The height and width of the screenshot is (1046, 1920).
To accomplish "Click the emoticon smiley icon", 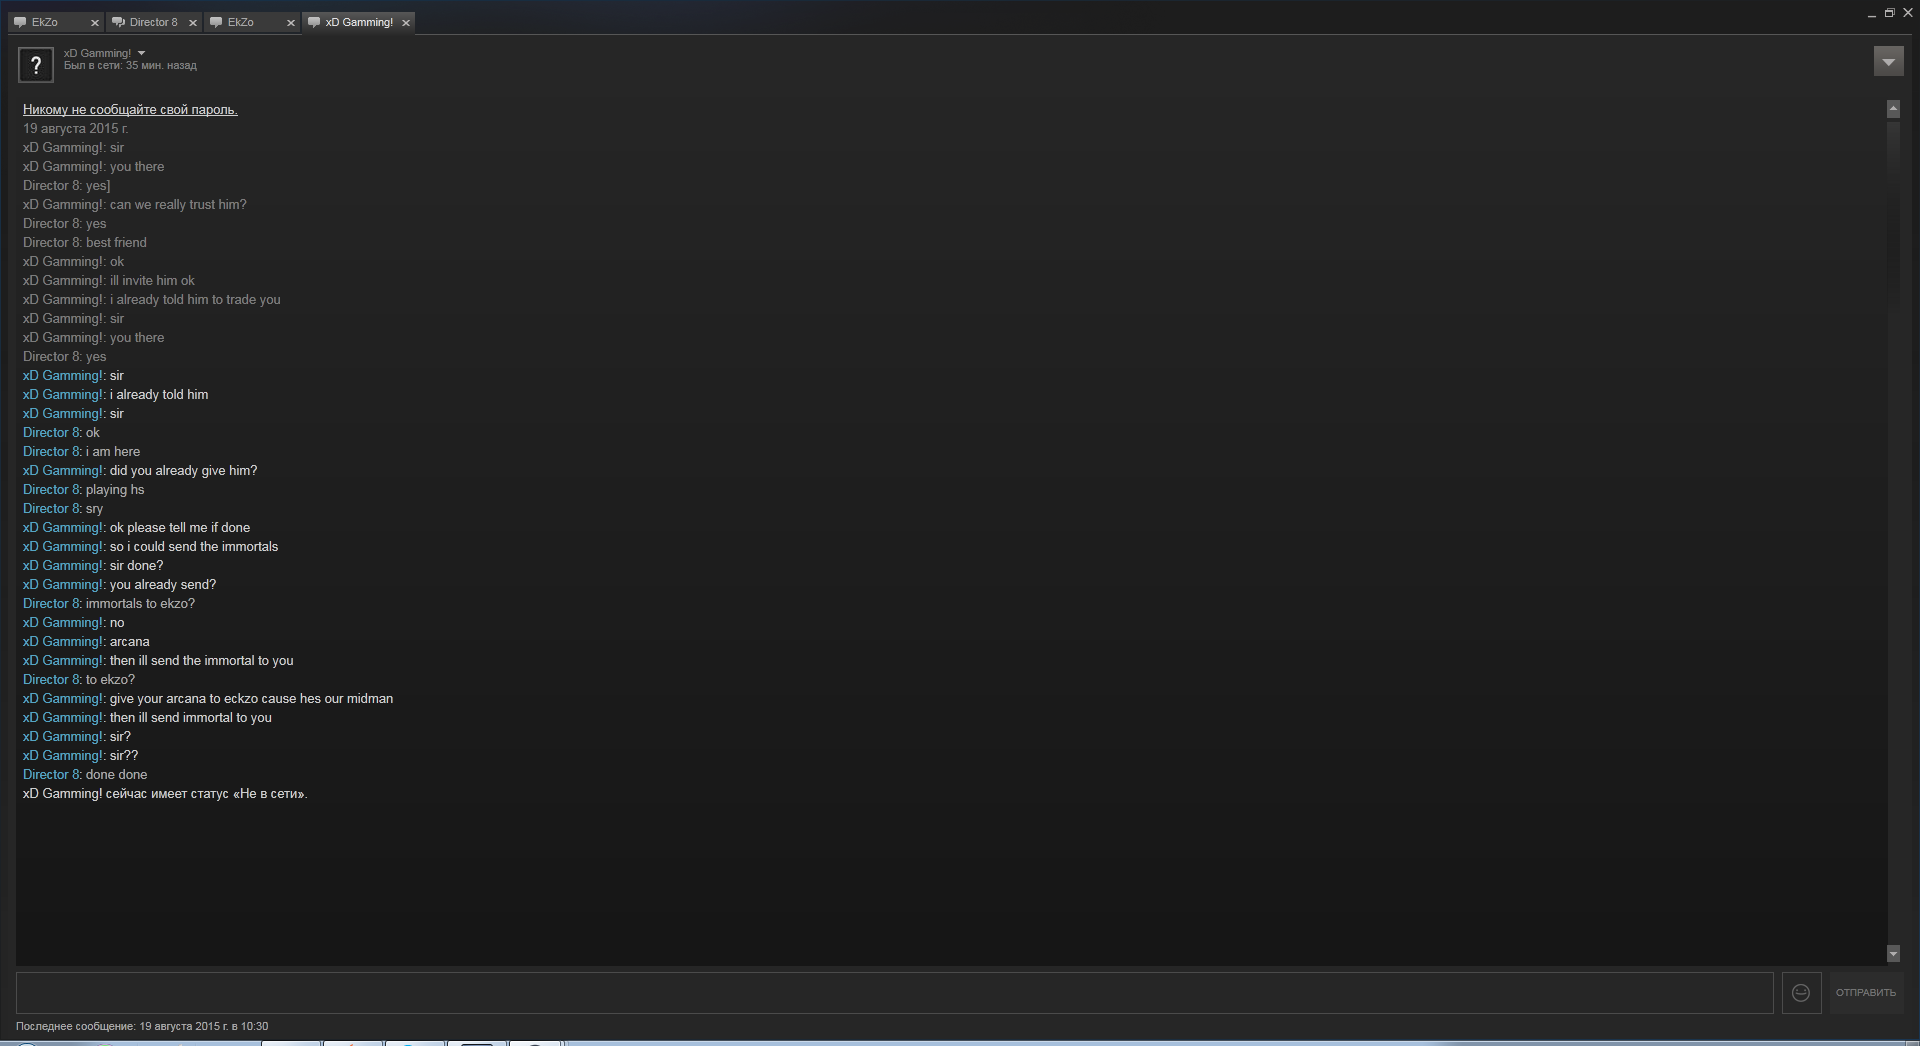I will [x=1801, y=993].
